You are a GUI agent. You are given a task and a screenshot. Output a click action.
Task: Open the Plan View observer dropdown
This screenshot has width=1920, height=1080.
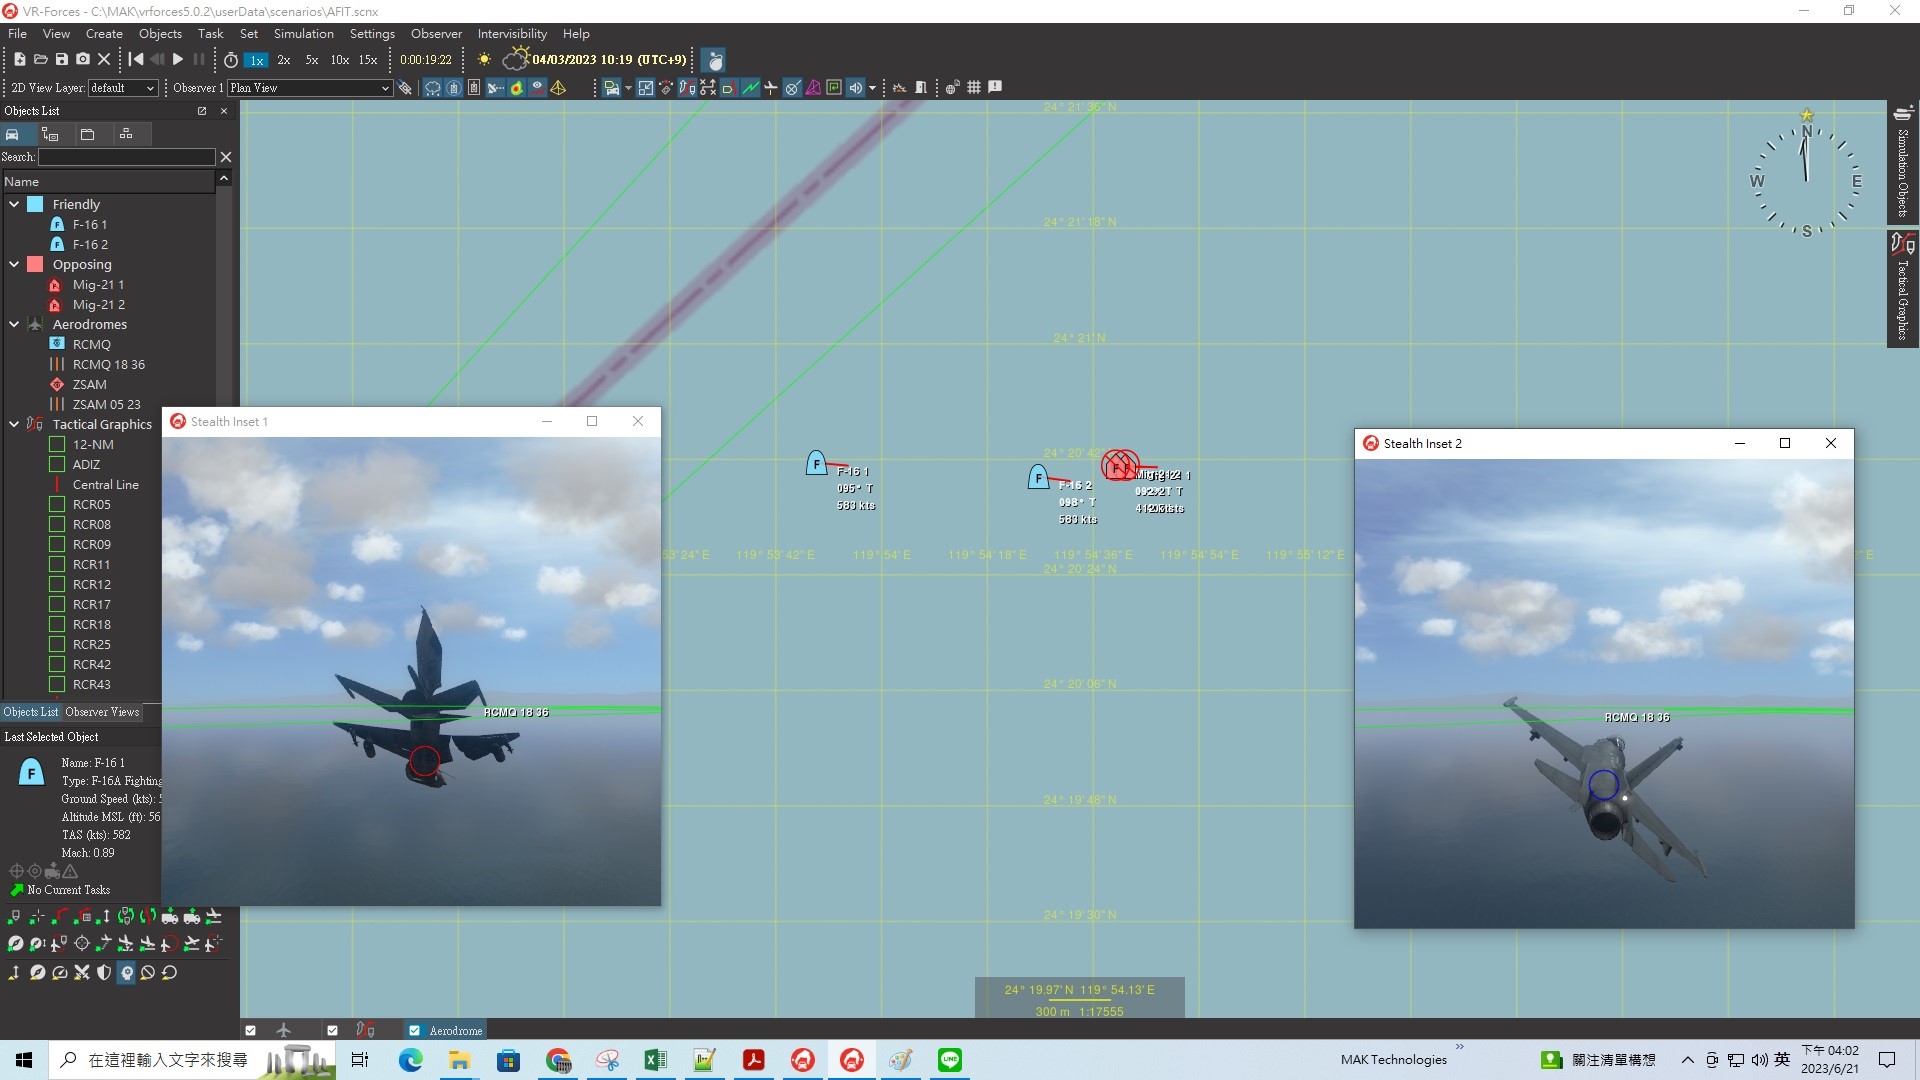point(309,88)
